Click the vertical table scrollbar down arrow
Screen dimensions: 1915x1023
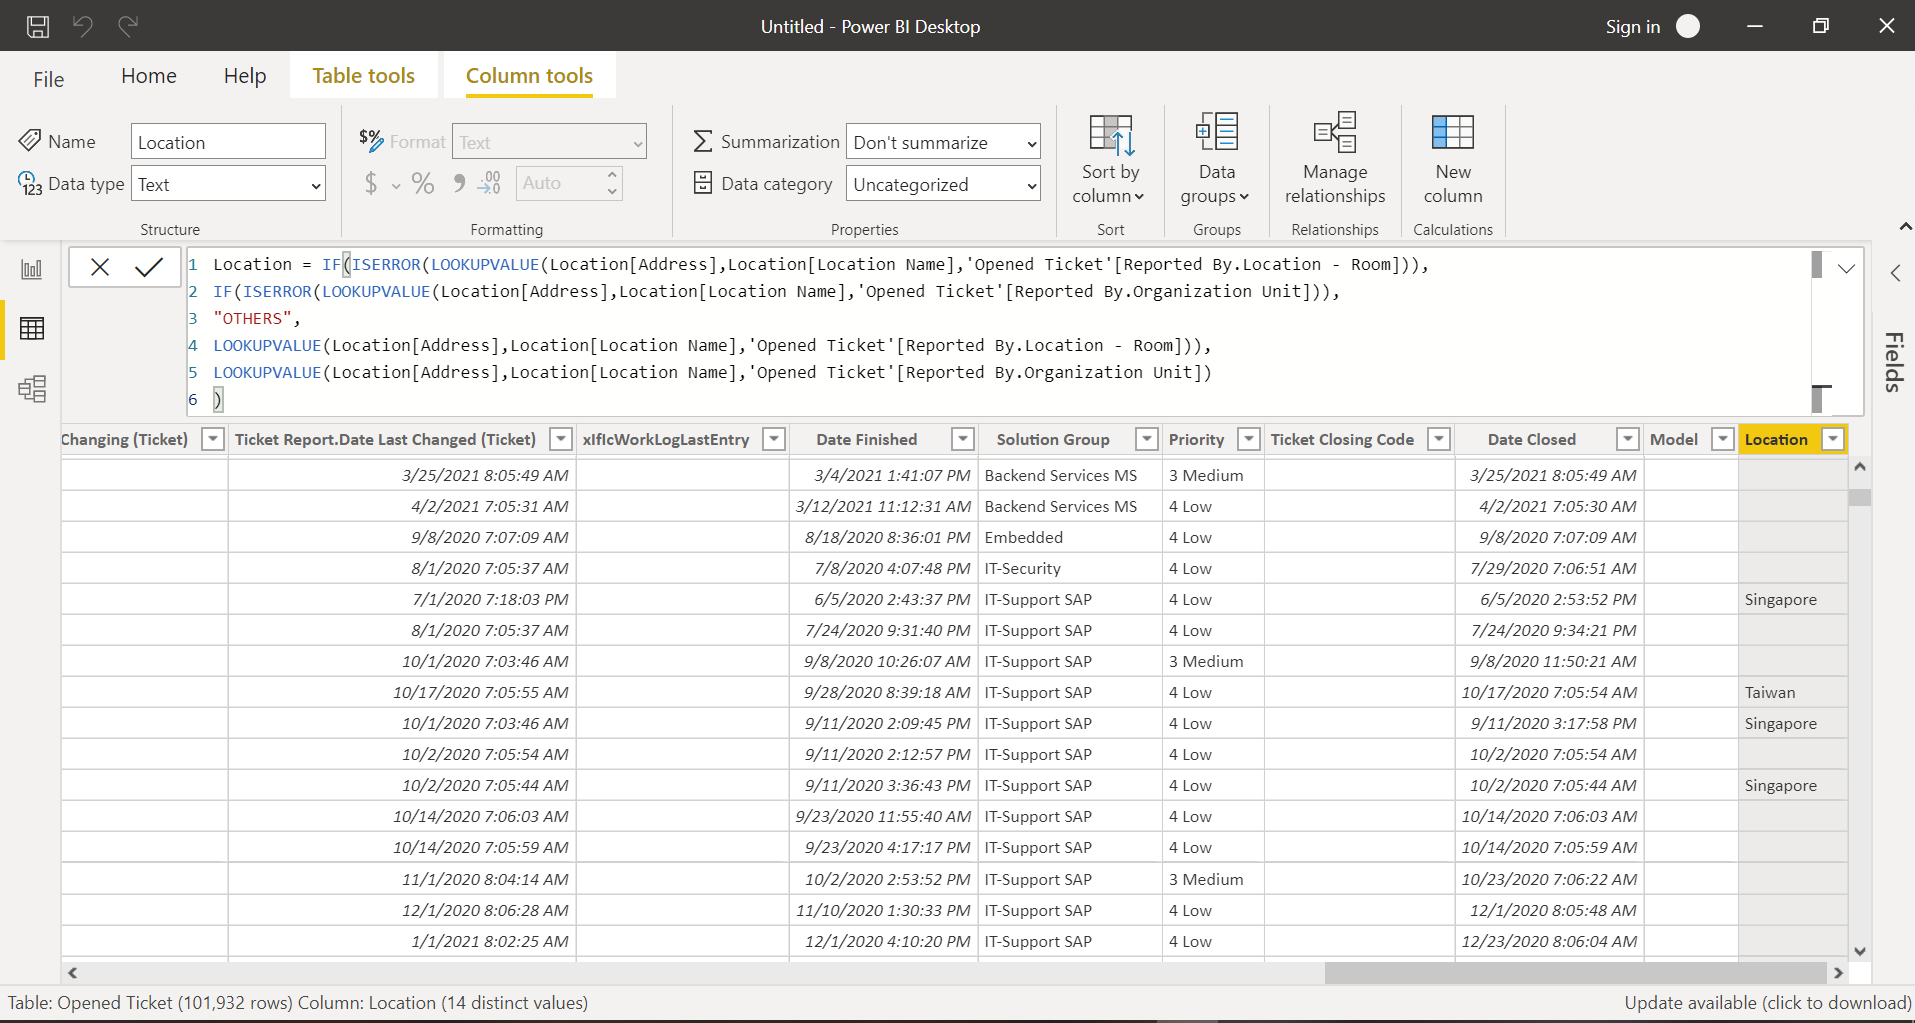pyautogui.click(x=1859, y=951)
